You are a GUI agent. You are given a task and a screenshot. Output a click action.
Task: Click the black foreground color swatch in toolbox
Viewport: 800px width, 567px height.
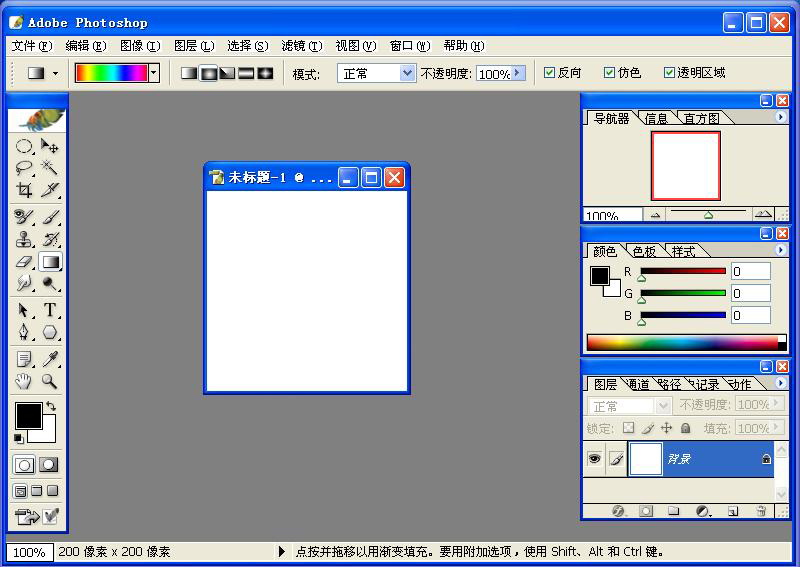pyautogui.click(x=29, y=415)
